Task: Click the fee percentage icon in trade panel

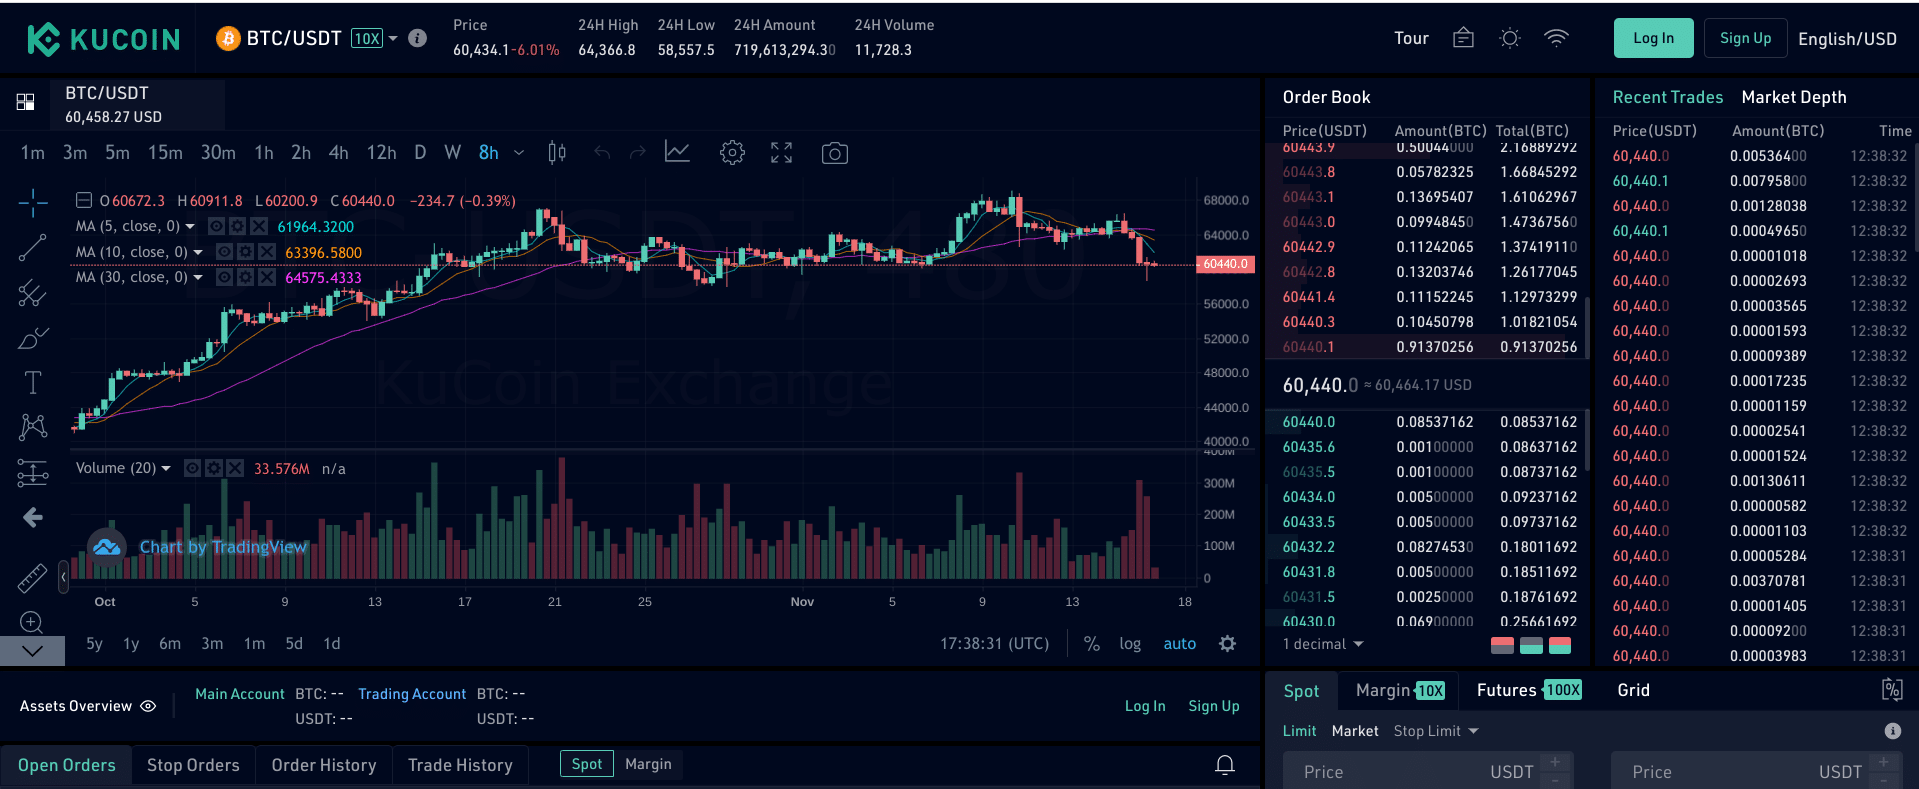Action: click(1892, 689)
